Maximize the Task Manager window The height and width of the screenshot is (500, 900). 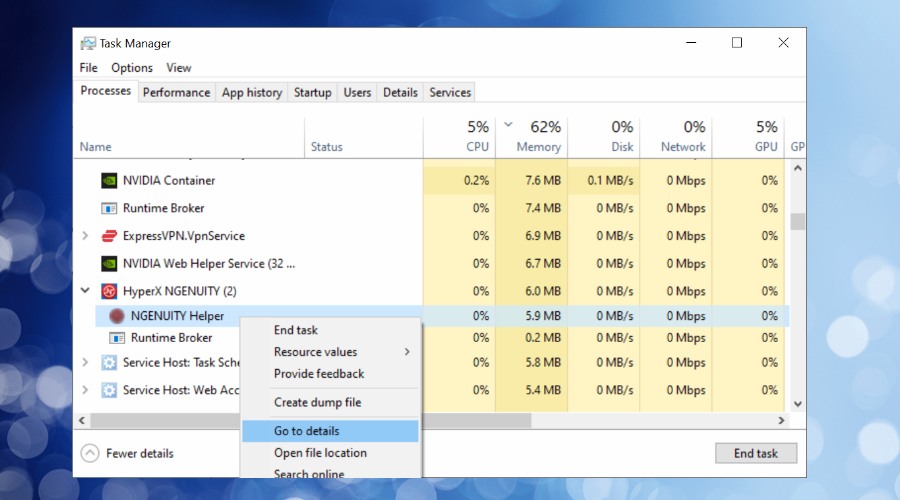point(737,43)
